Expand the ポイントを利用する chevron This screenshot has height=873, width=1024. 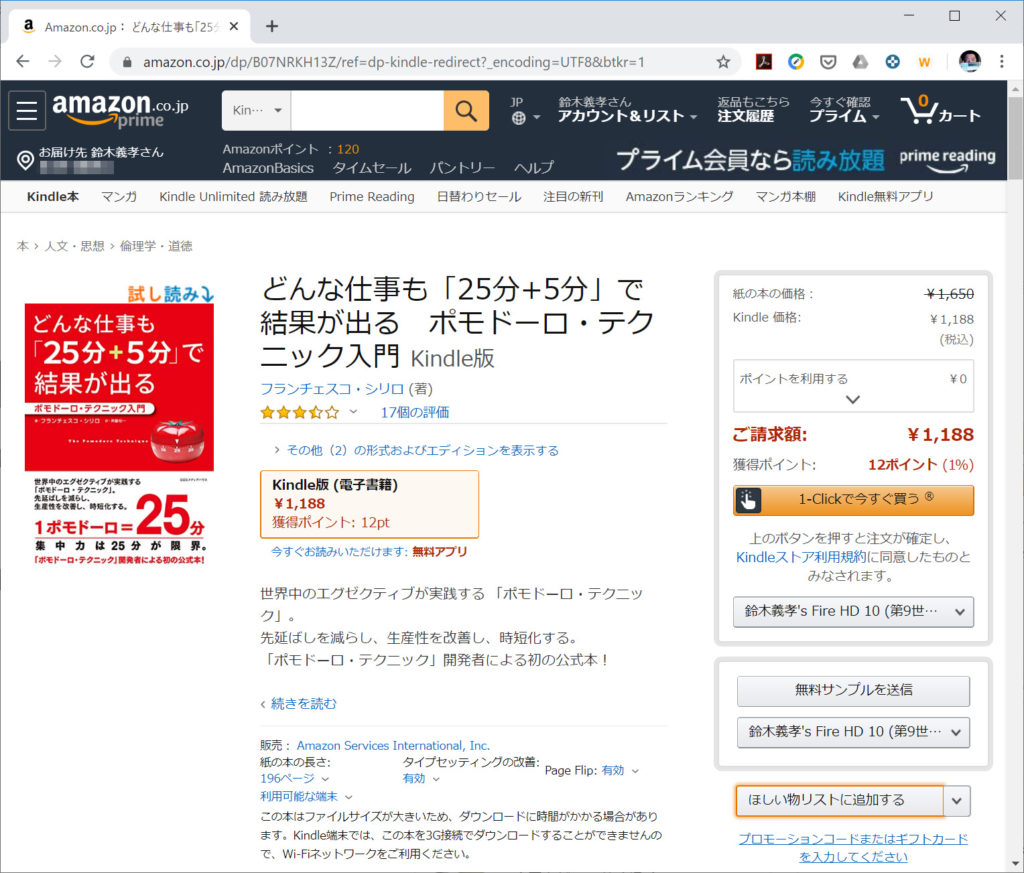tap(853, 400)
